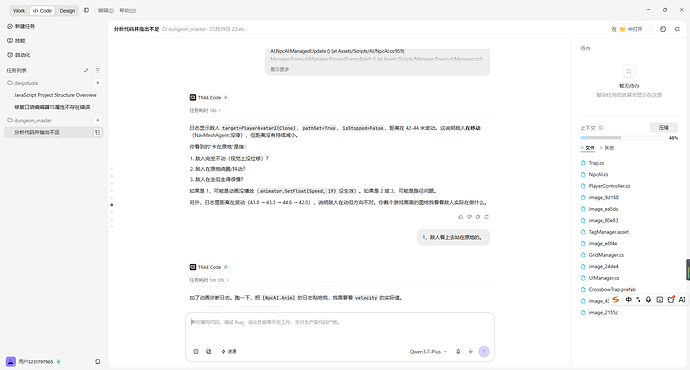Click the conversation outline active dot marker
The height and width of the screenshot is (370, 690).
(x=112, y=205)
